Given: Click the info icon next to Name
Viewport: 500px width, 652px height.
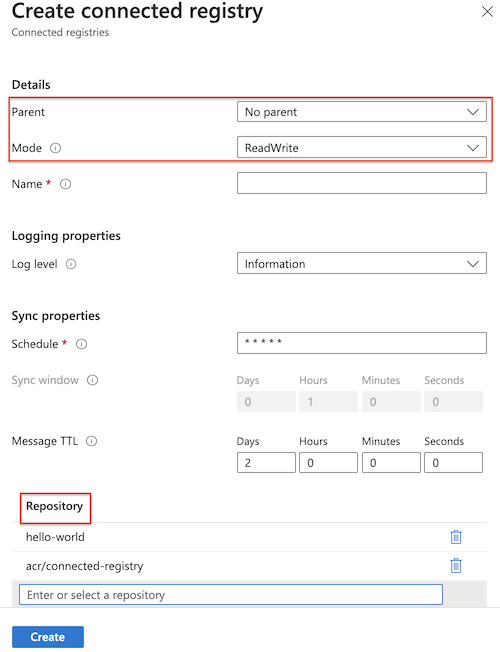Looking at the screenshot, I should 65,184.
